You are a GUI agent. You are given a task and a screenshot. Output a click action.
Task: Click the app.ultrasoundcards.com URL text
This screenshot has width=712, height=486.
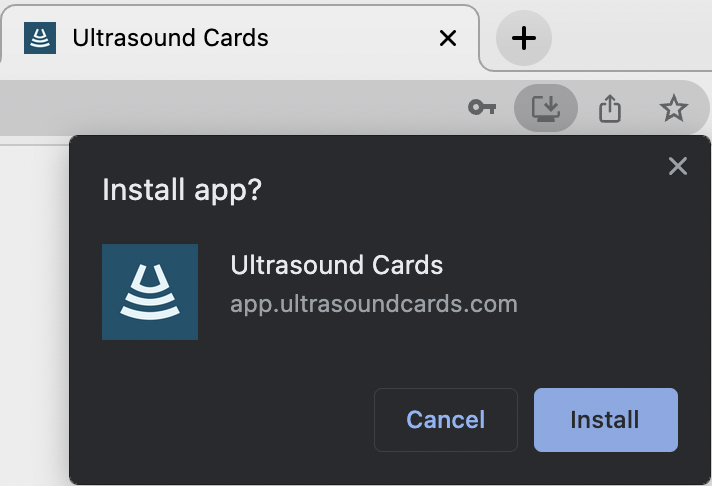[374, 303]
